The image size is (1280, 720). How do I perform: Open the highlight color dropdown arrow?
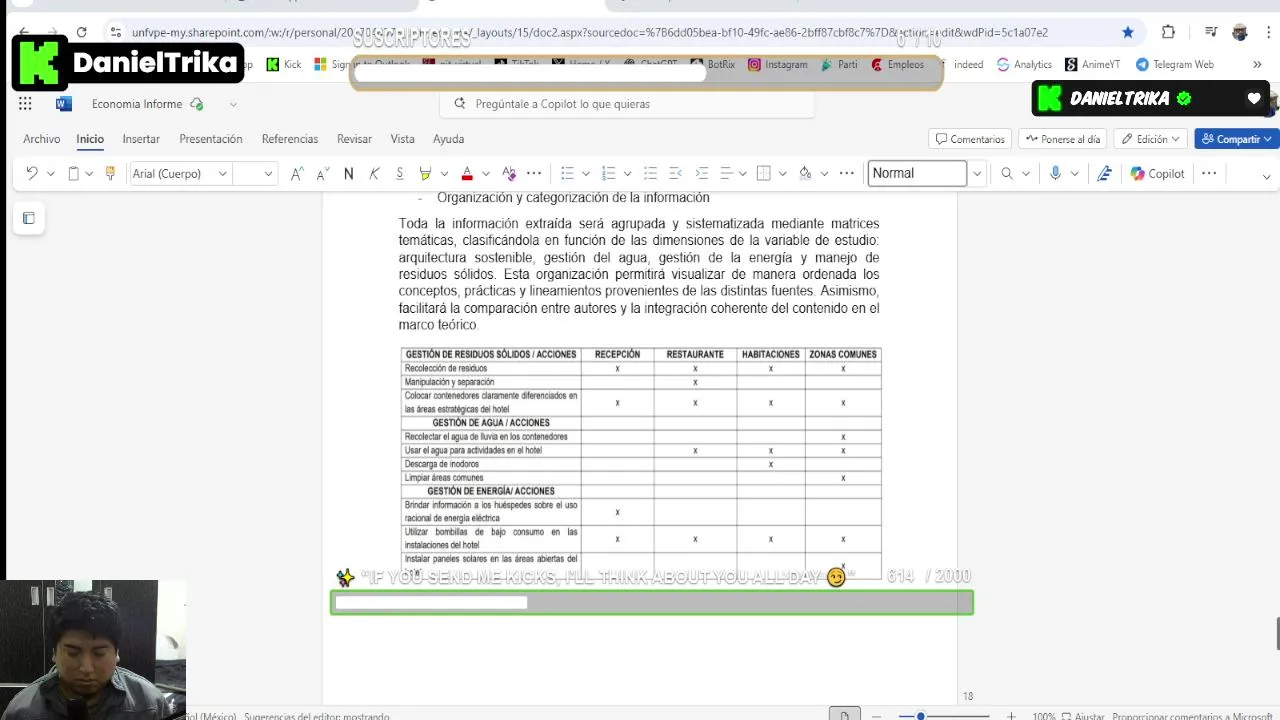(444, 174)
